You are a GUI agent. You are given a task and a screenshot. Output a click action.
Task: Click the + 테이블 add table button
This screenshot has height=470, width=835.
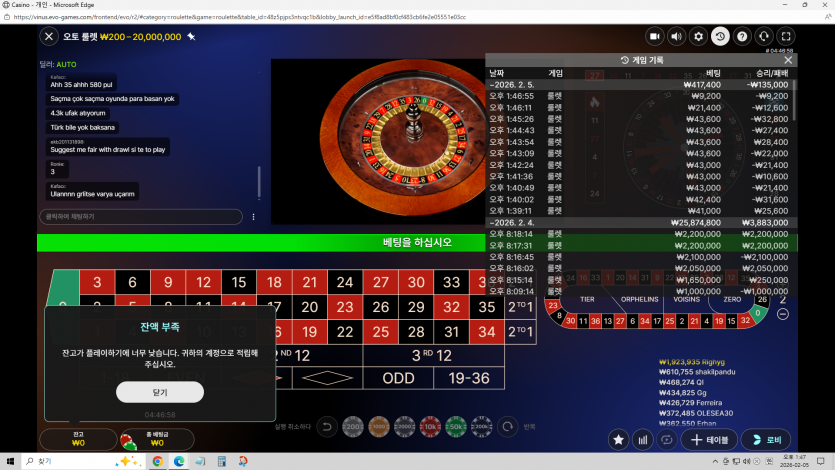click(x=709, y=440)
